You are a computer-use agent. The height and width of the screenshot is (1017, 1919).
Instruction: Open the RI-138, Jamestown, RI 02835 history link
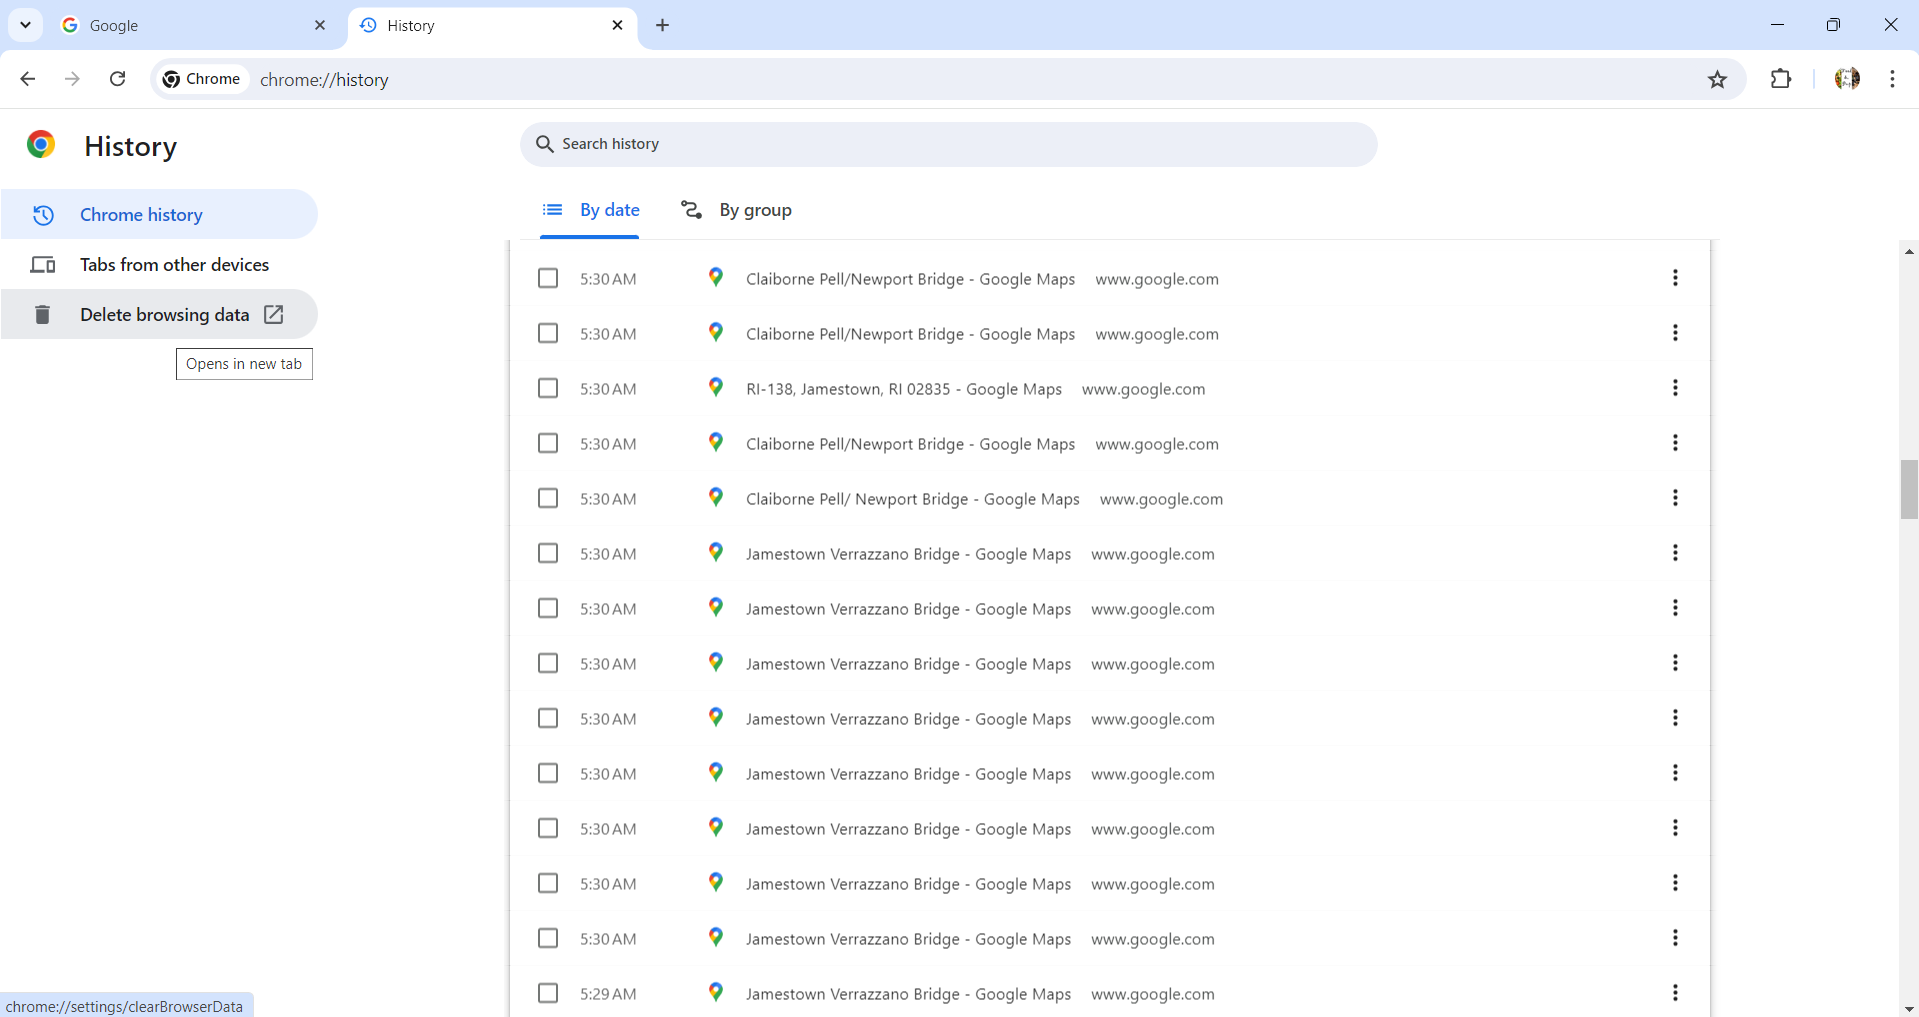pos(904,389)
